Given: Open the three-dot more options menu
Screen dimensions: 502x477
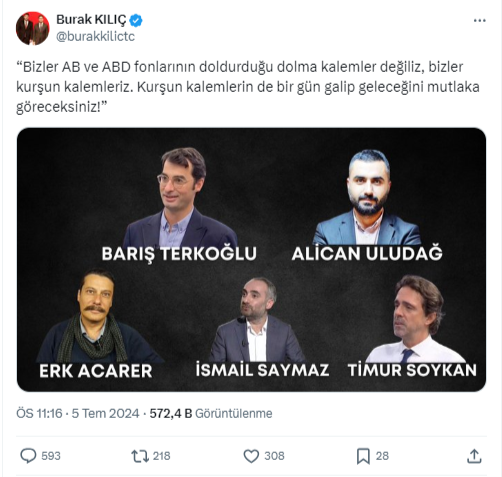Looking at the screenshot, I should click(x=479, y=21).
